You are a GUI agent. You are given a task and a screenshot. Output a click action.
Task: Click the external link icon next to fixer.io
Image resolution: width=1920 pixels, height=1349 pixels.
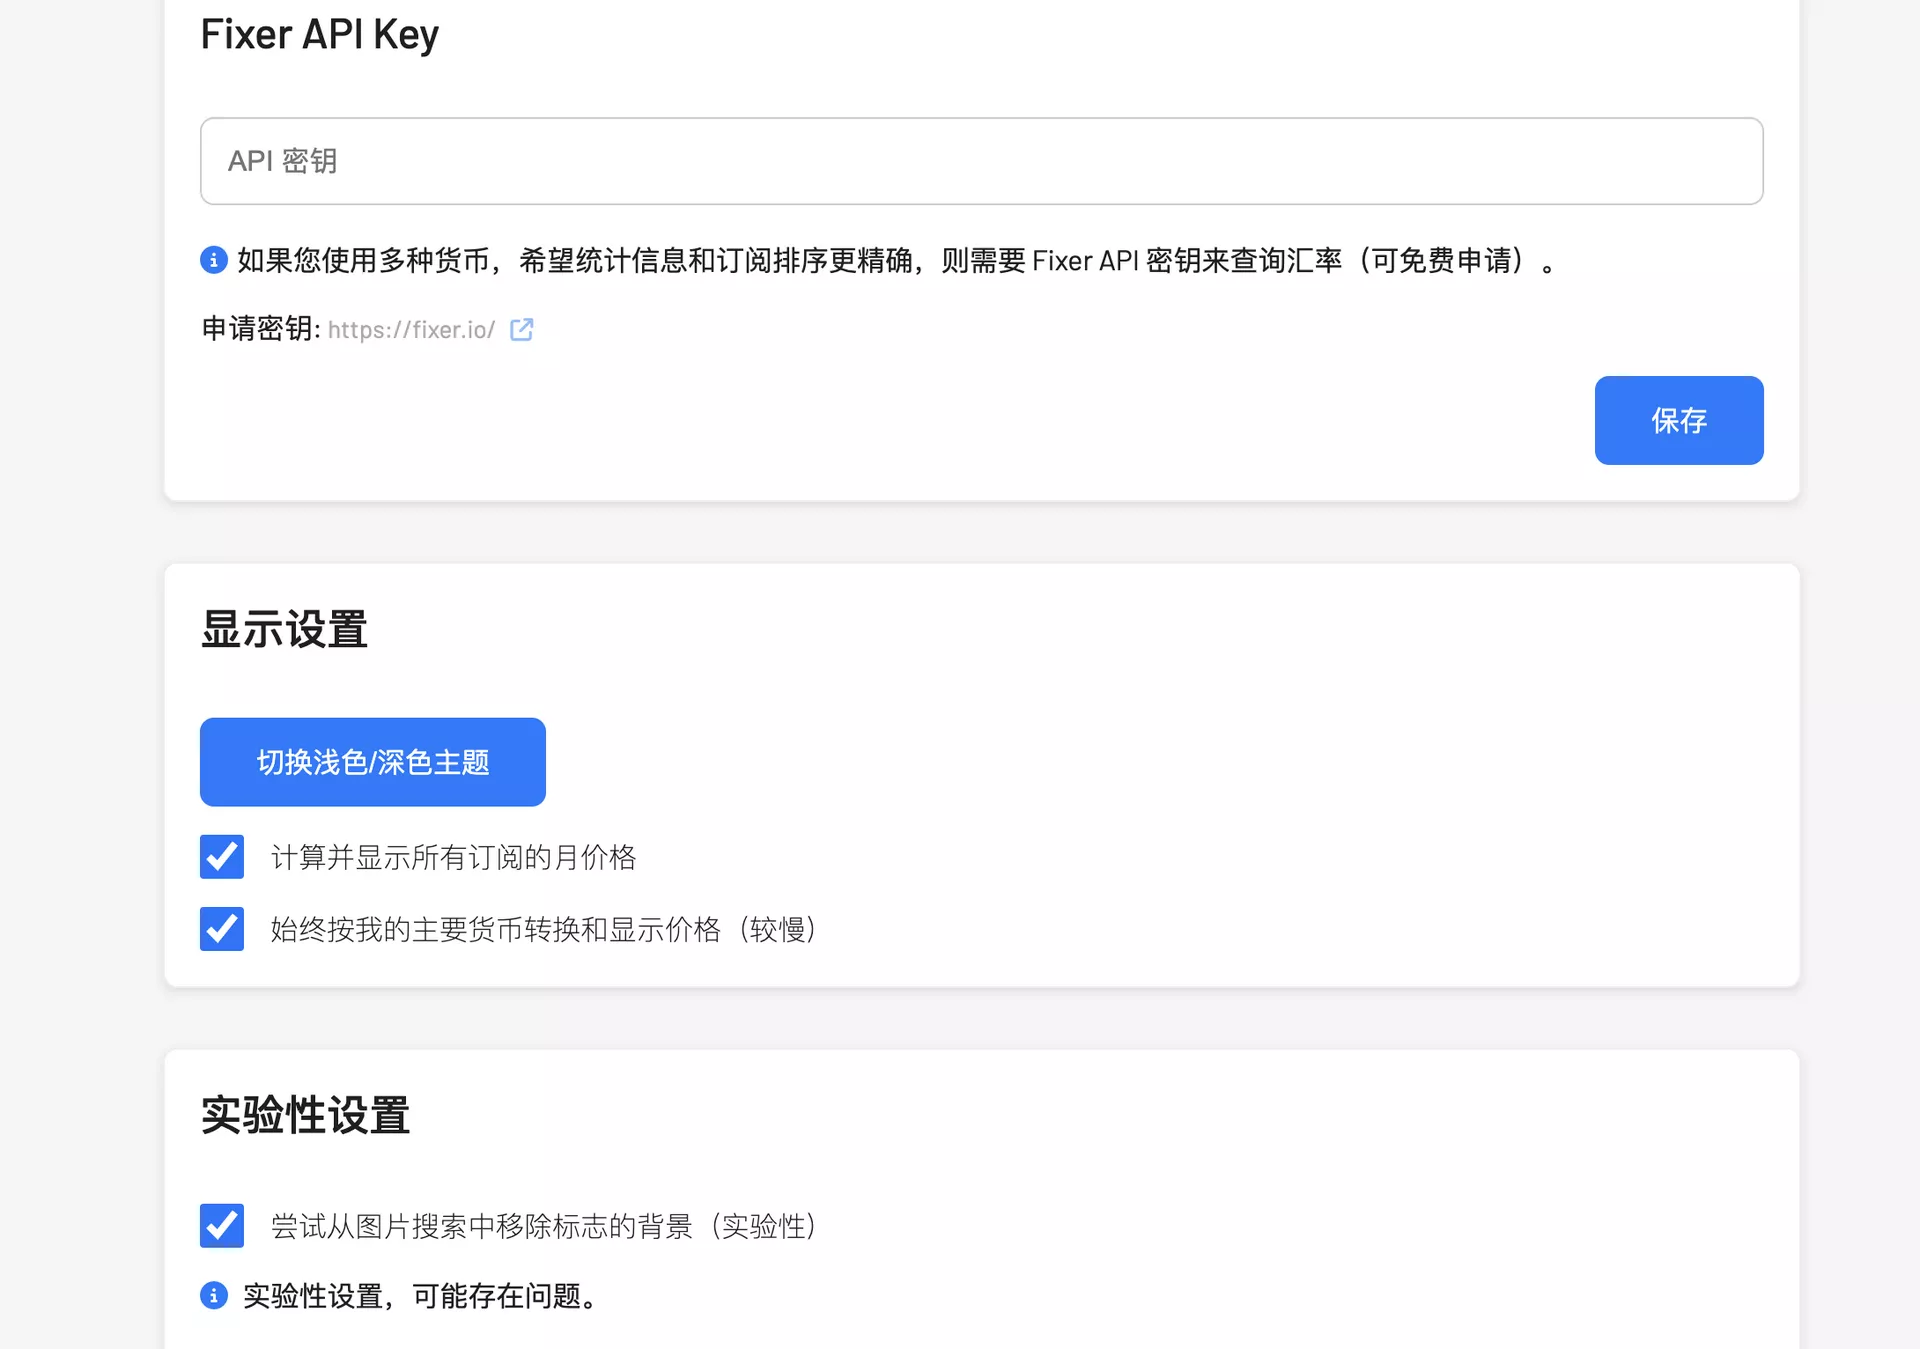pos(521,330)
